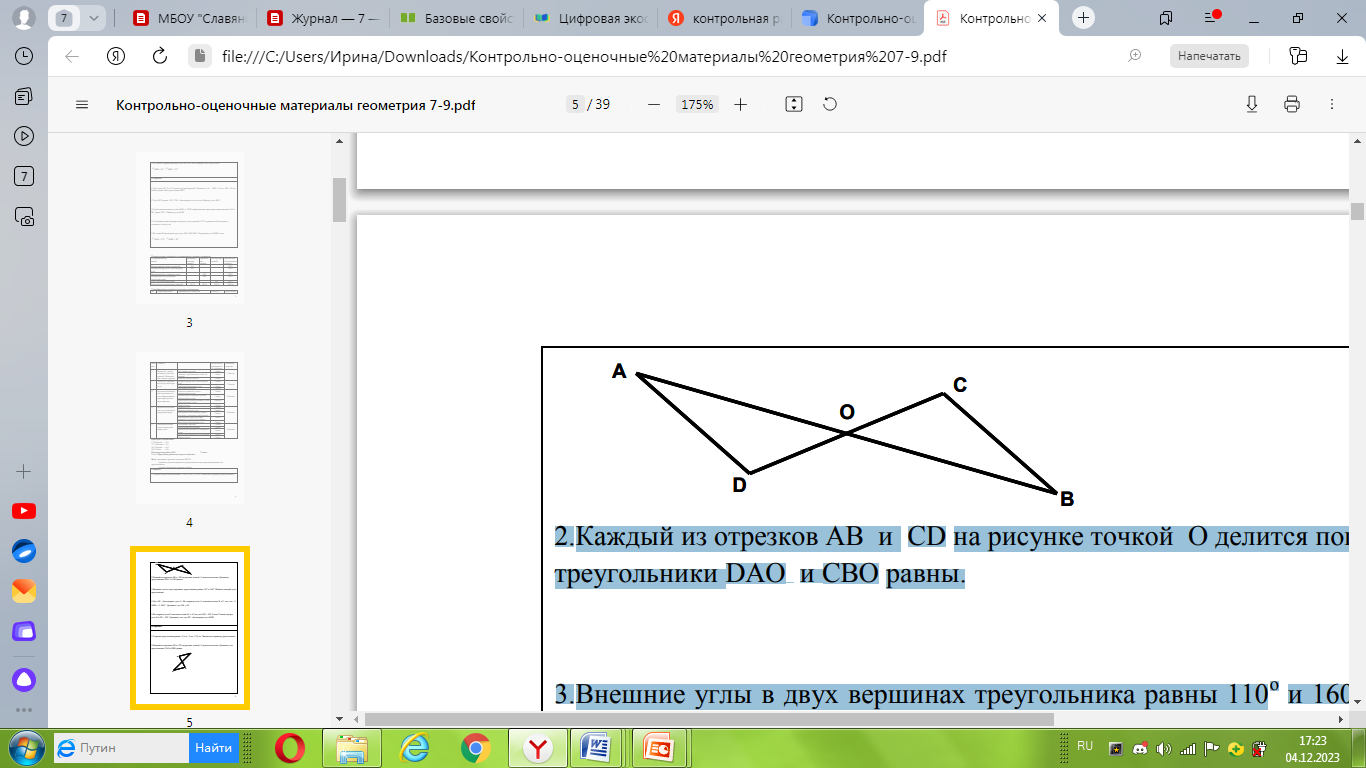
Task: Launch Internet Explorer from the taskbar
Action: pos(414,748)
